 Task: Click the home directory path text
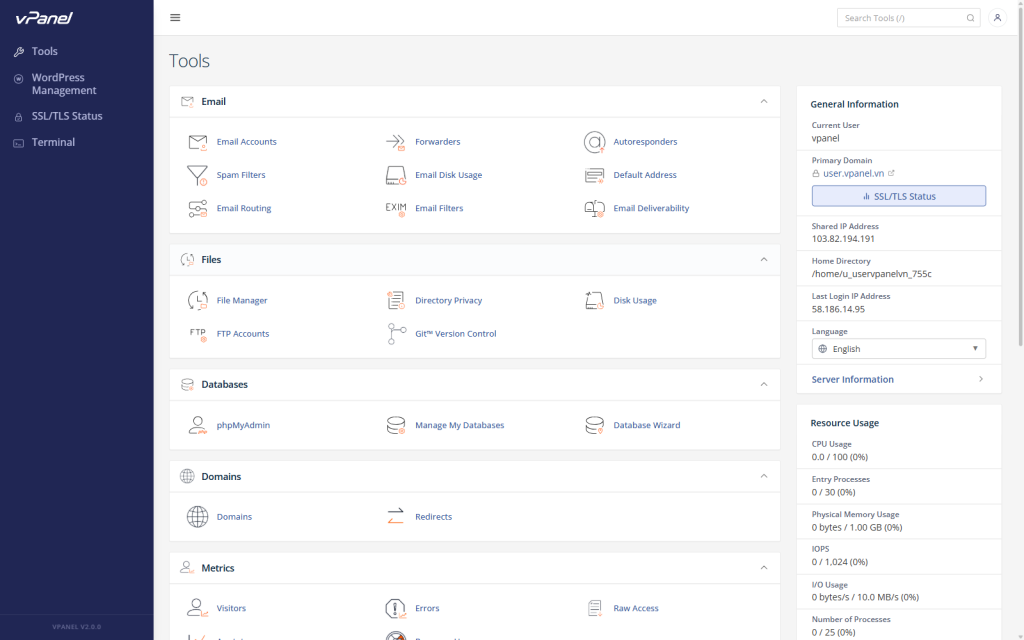click(871, 274)
